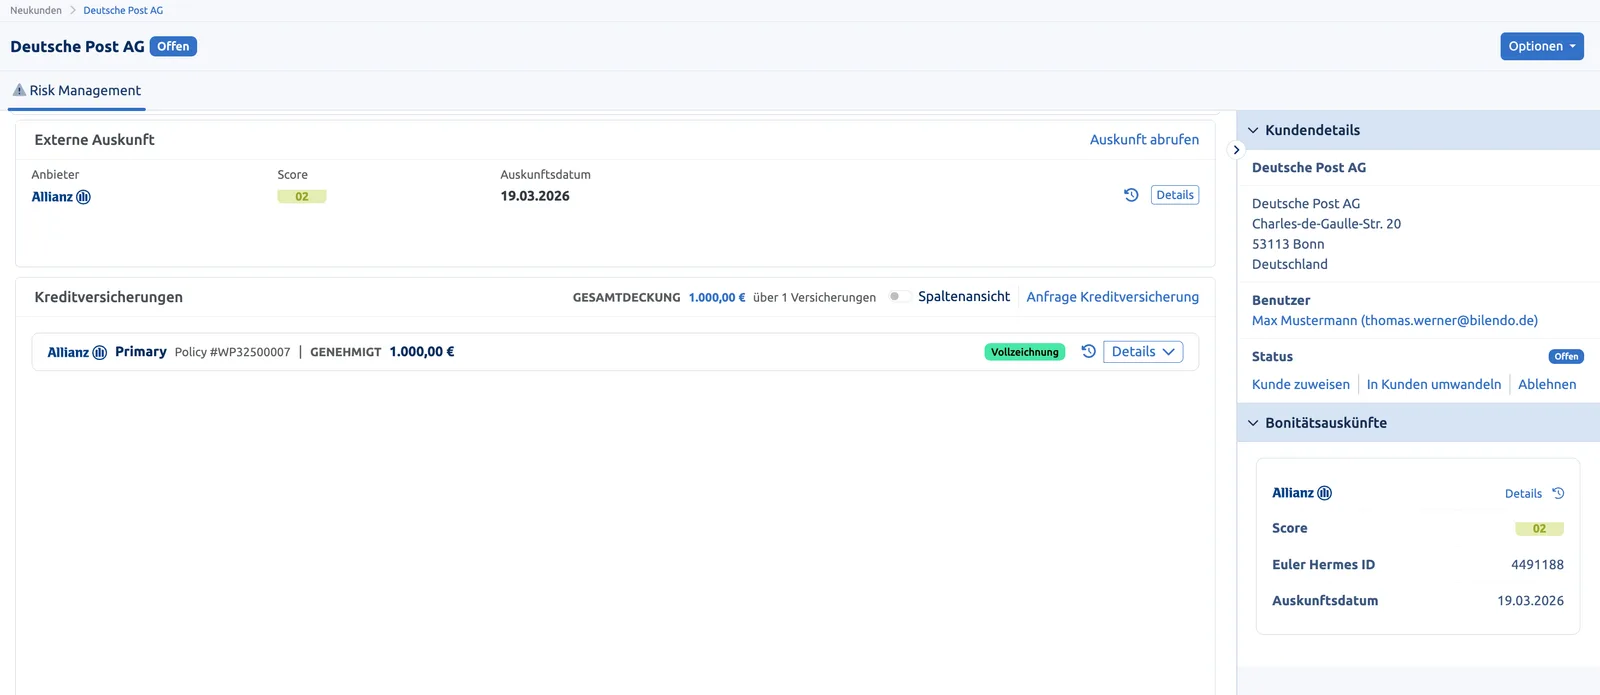This screenshot has height=695, width=1600.
Task: Click address line Charles-de-Gaulle-Str. 20
Action: (1326, 224)
